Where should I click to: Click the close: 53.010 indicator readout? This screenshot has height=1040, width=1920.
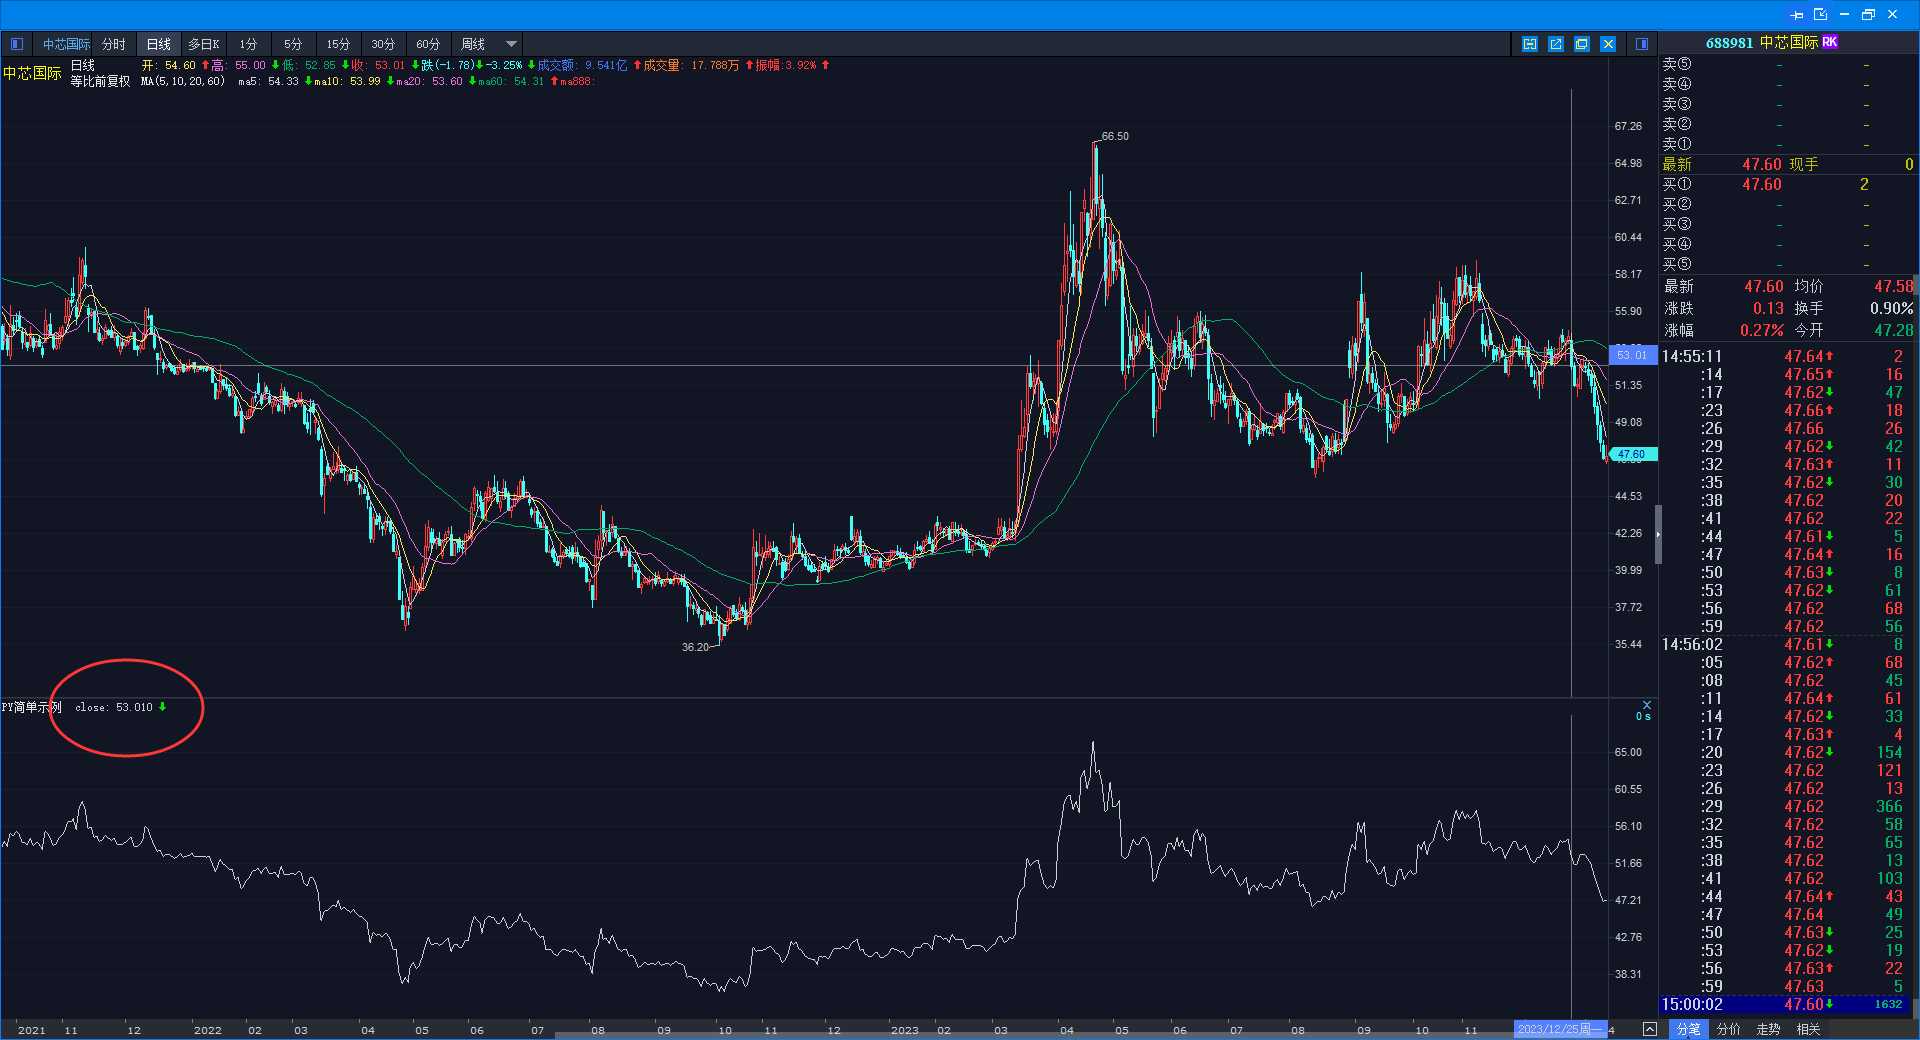114,707
